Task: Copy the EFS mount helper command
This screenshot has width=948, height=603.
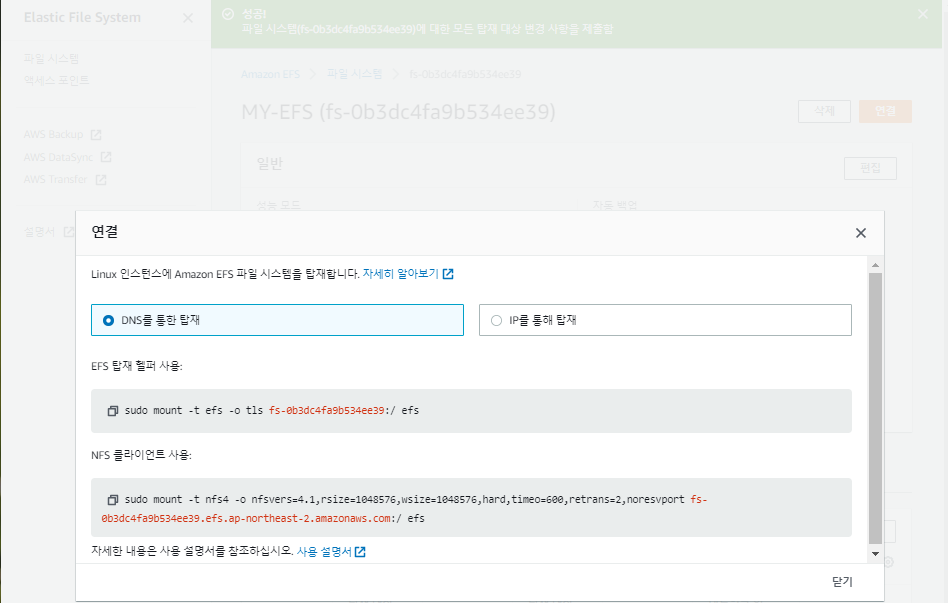Action: (112, 411)
